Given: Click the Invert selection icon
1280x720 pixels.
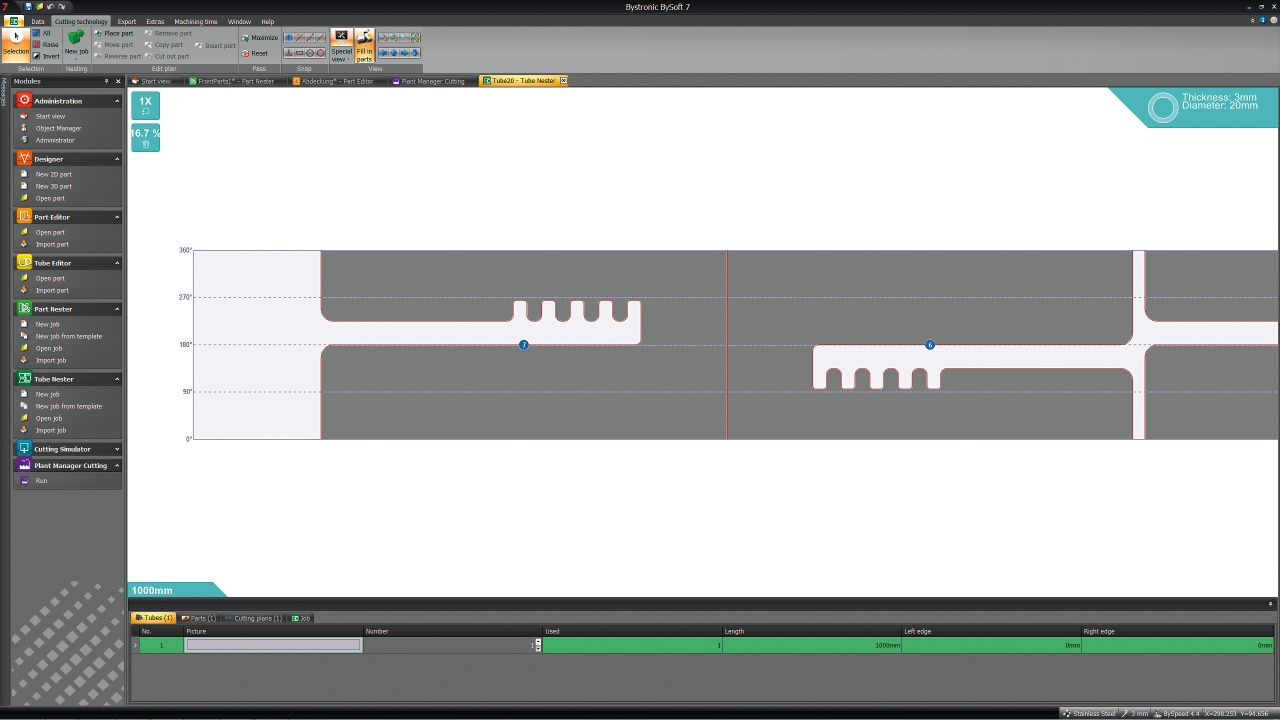Looking at the screenshot, I should pyautogui.click(x=46, y=56).
